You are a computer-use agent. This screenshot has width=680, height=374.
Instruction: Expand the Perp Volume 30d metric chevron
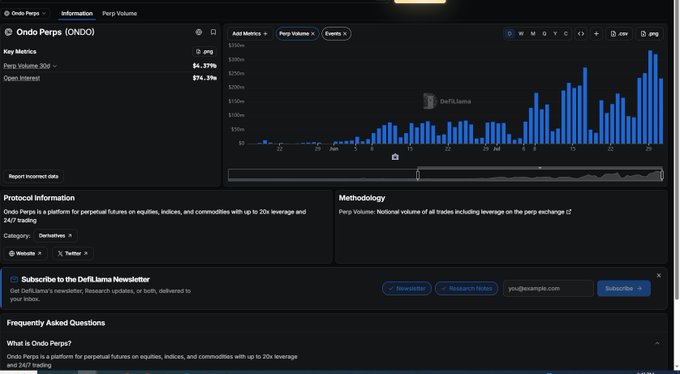(55, 66)
